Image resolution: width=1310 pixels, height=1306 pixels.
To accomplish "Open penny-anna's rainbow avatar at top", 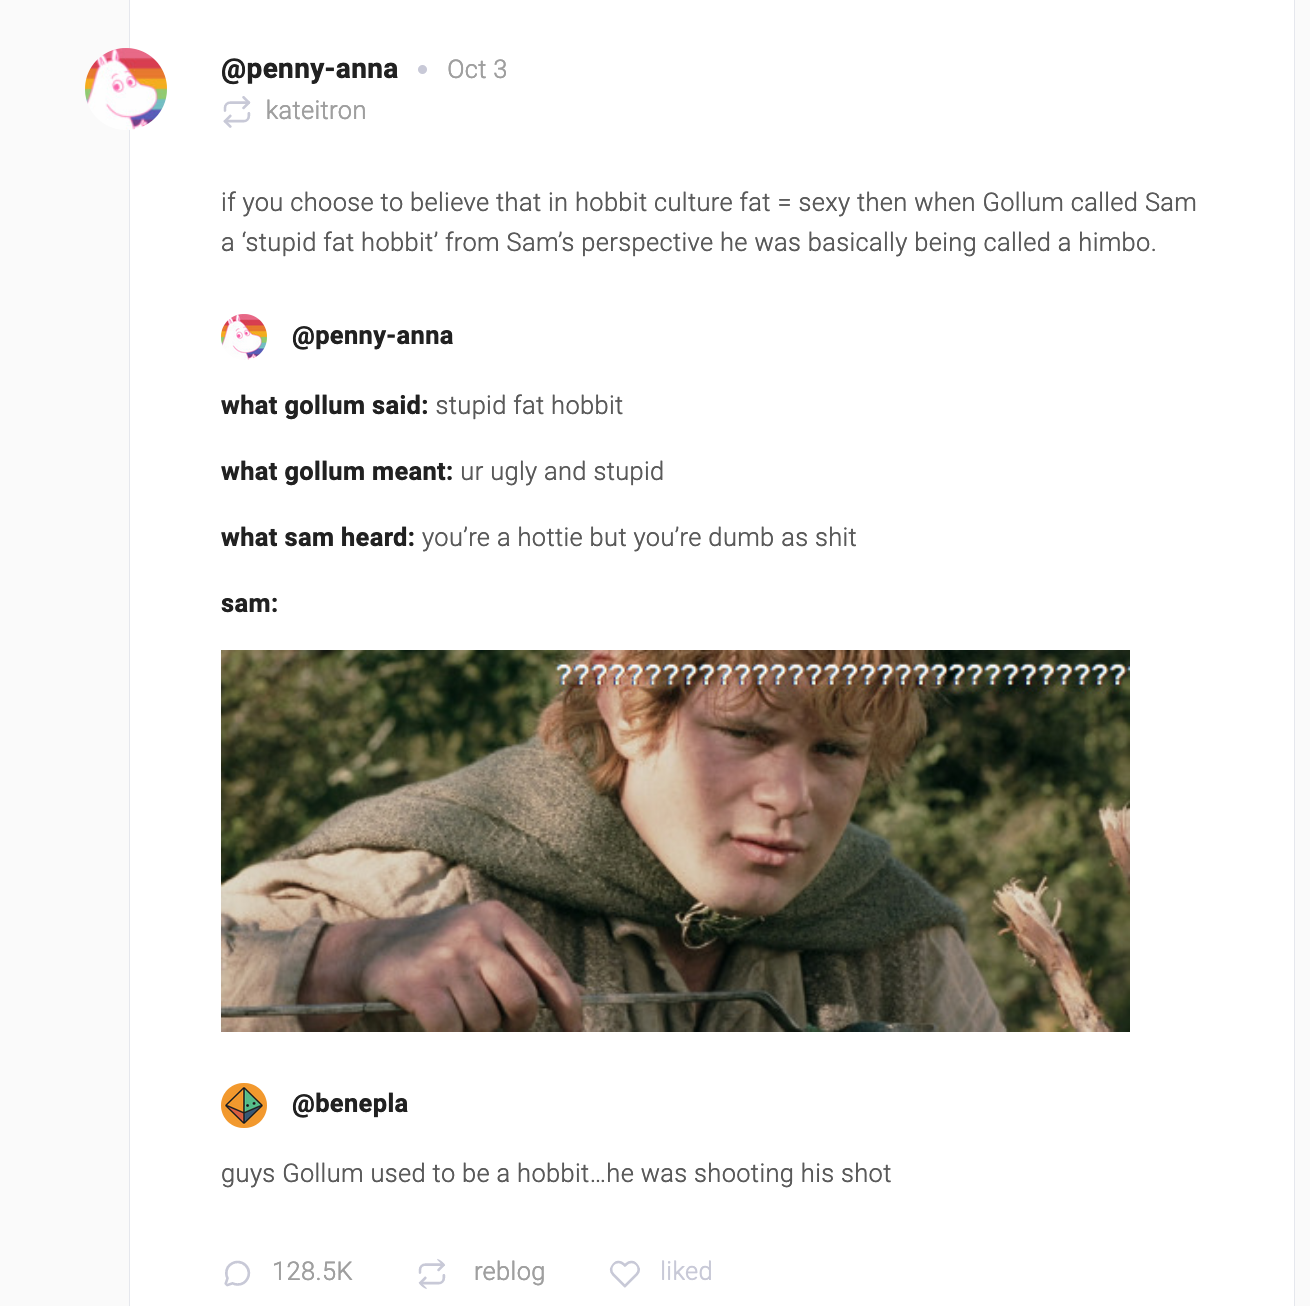I will 126,88.
